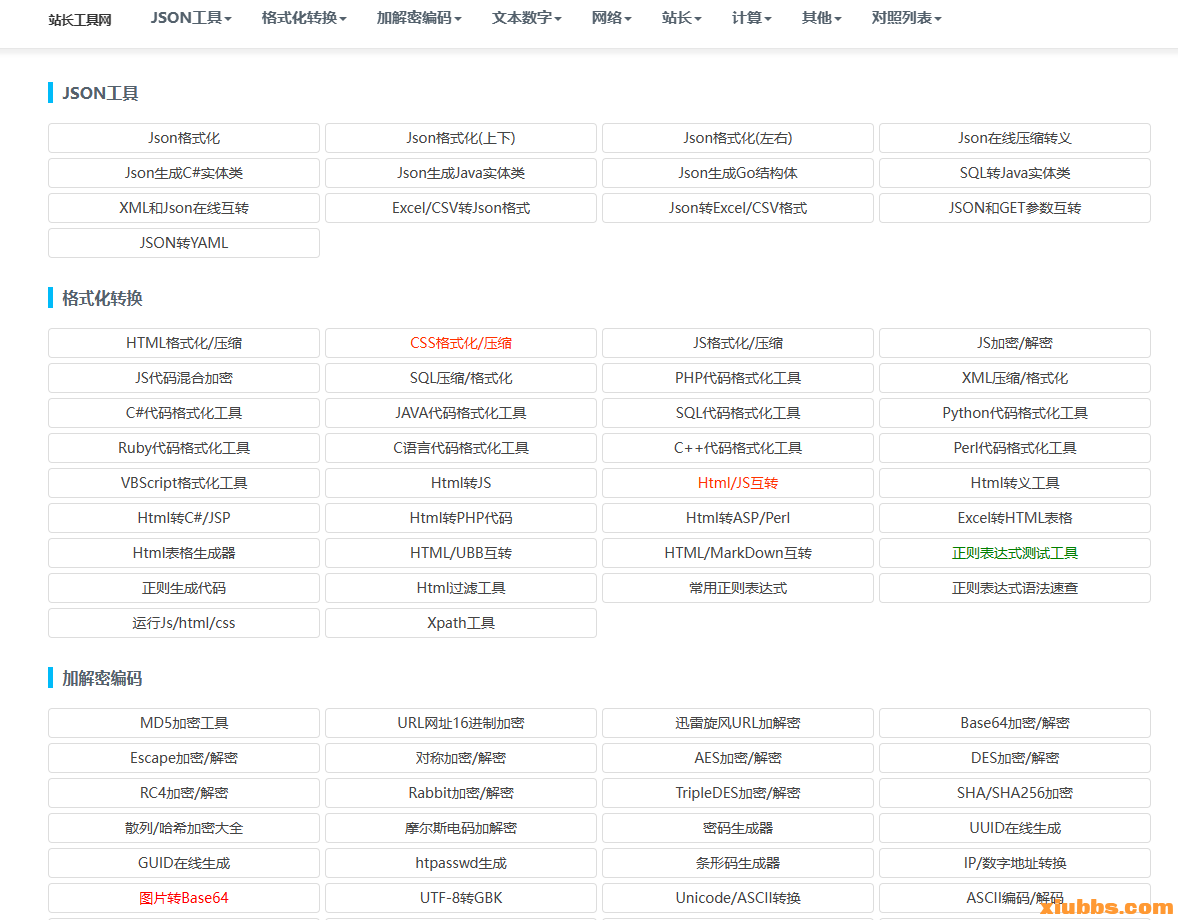This screenshot has width=1178, height=920.
Task: Choose the Python代码格式化工具 button
Action: click(1015, 413)
